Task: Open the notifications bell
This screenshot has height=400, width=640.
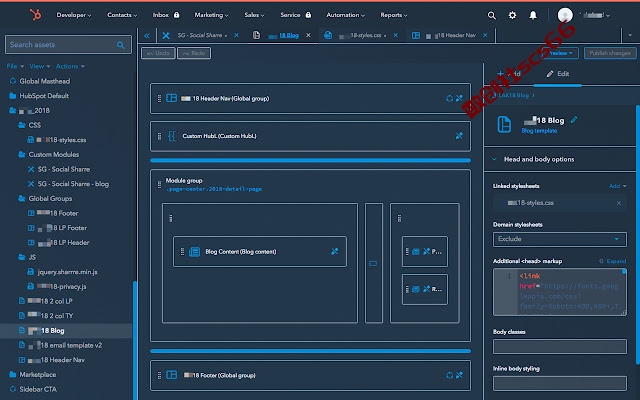Action: click(533, 15)
